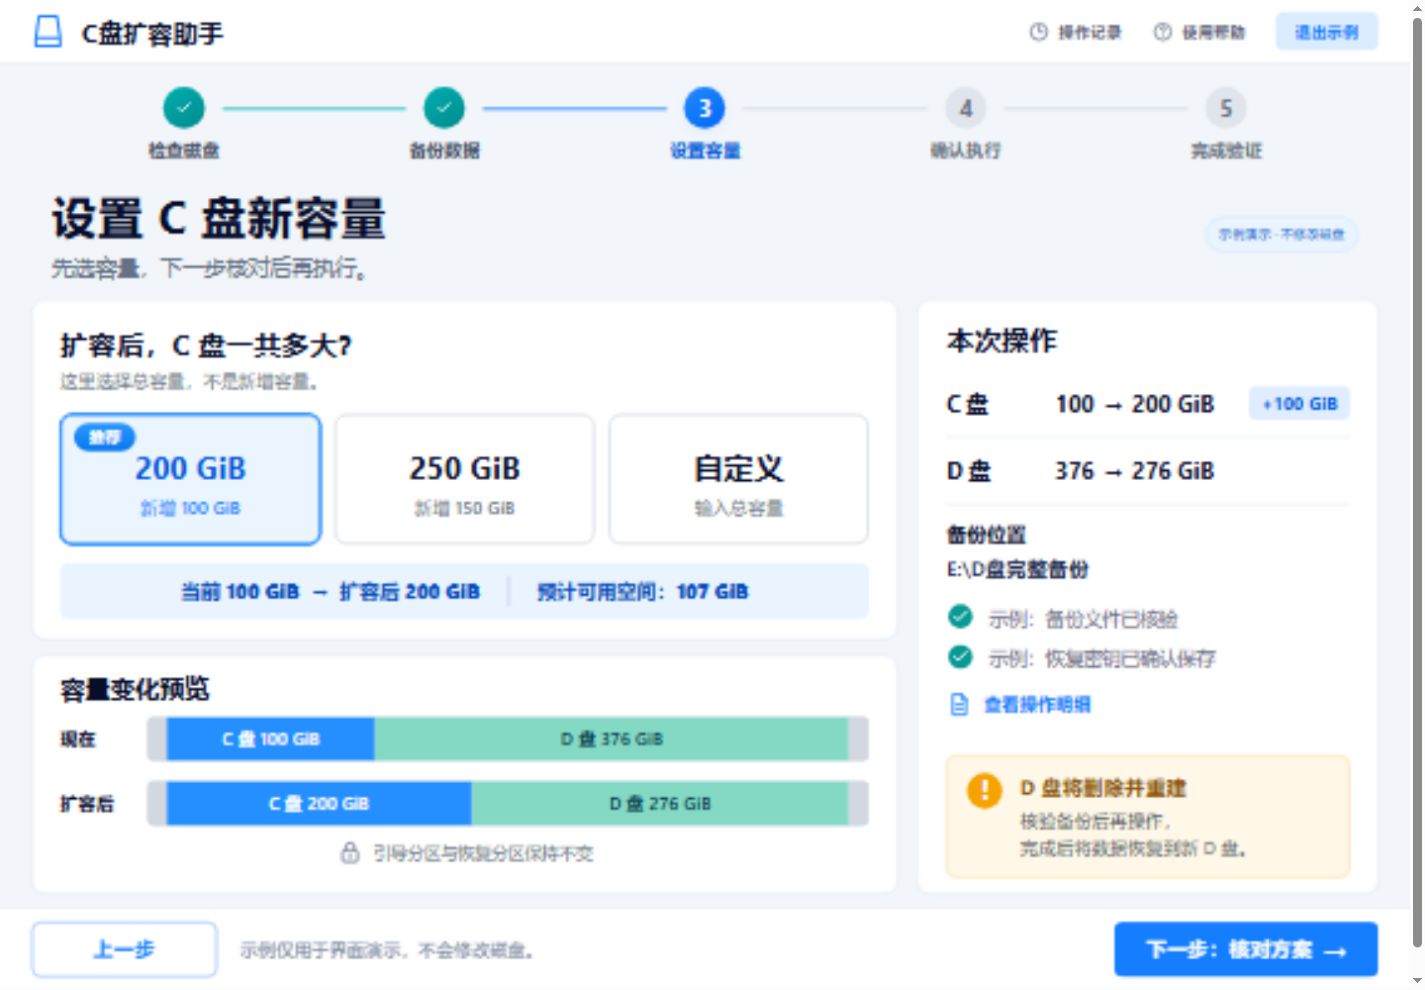Click the page vertical scrollbar
The image size is (1425, 990).
1416,480
